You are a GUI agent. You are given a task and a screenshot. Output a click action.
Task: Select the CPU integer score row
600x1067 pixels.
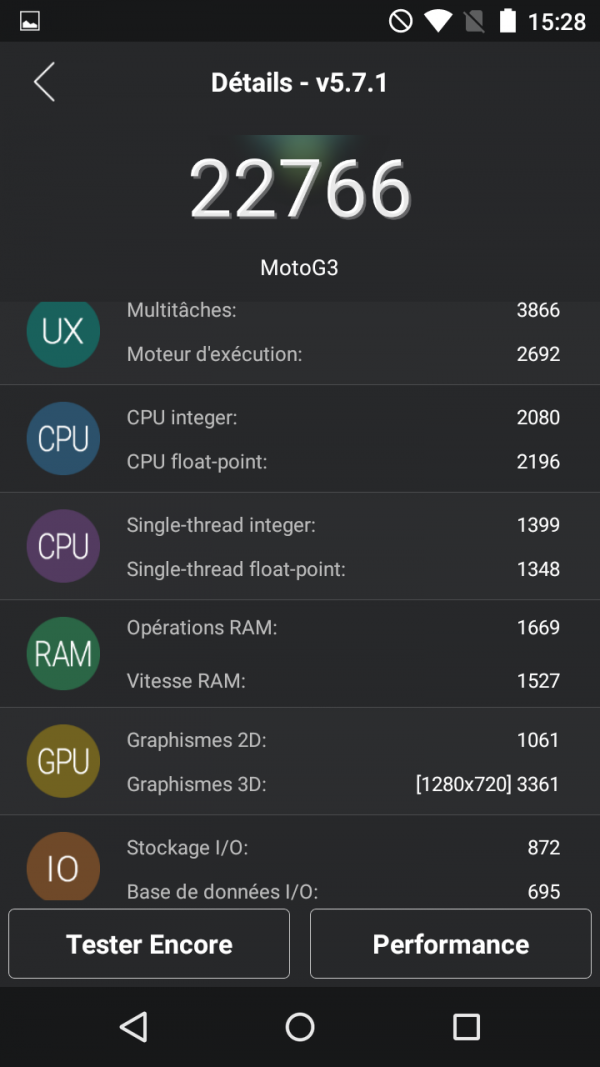click(342, 418)
